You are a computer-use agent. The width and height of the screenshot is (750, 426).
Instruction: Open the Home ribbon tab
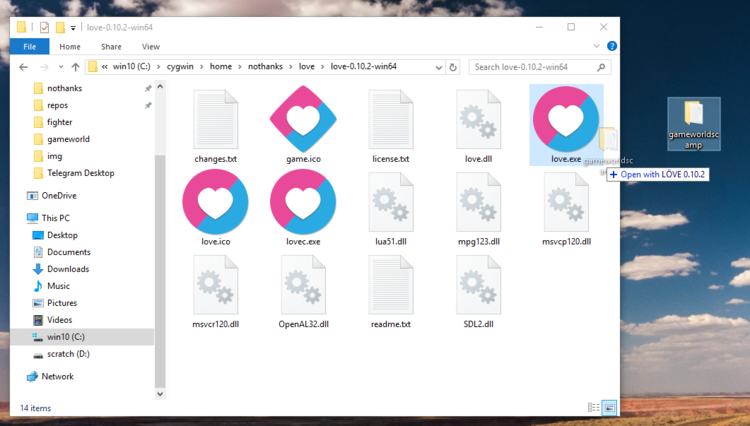pyautogui.click(x=70, y=46)
